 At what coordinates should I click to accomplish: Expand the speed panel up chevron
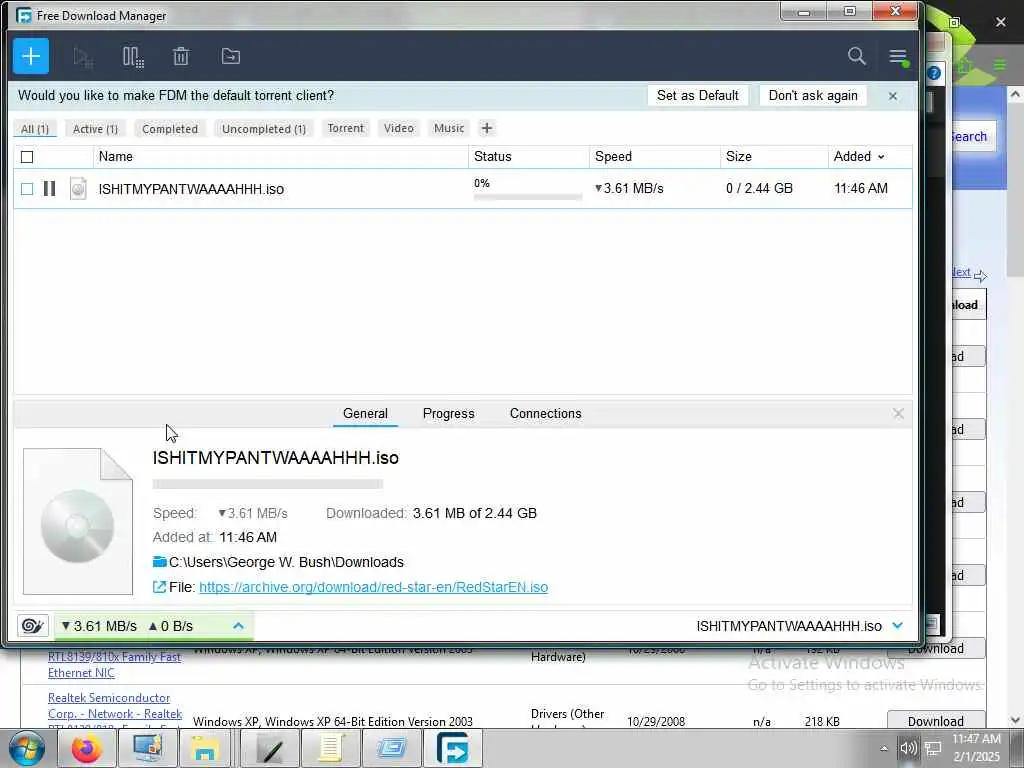click(x=238, y=626)
